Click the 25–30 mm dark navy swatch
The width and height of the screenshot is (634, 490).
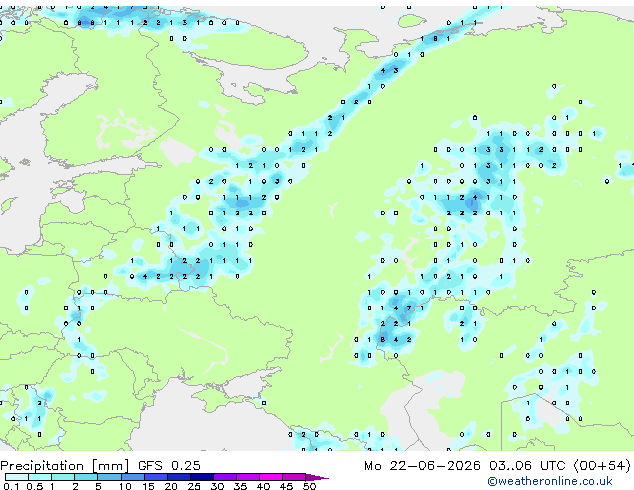[x=201, y=477]
